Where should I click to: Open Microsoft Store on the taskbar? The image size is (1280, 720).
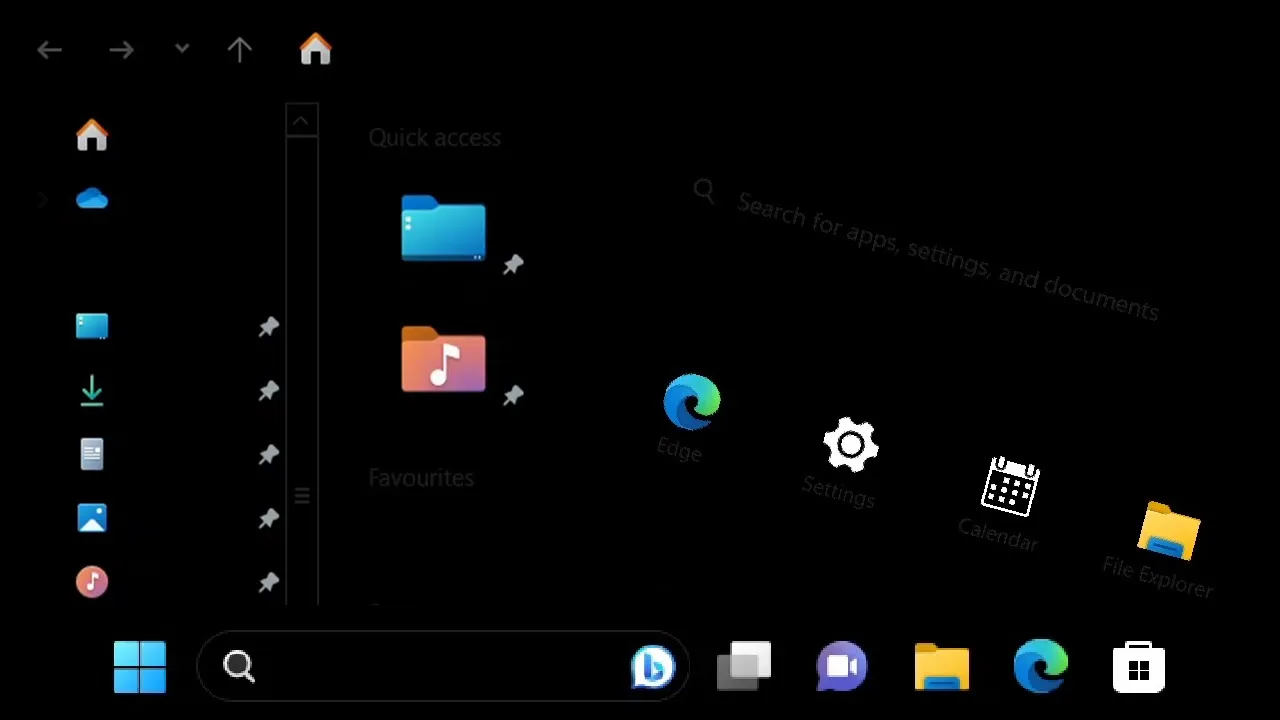1139,667
